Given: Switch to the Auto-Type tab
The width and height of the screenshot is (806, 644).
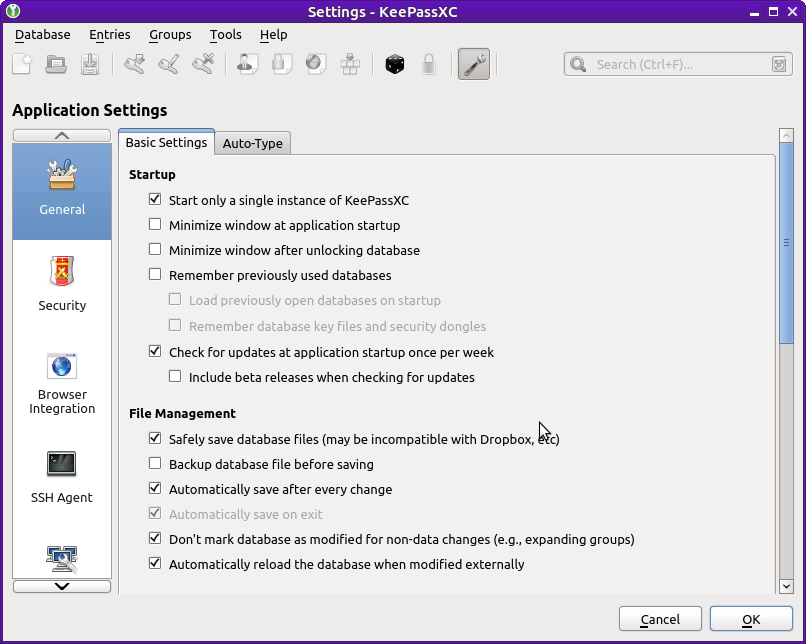Looking at the screenshot, I should pos(253,142).
